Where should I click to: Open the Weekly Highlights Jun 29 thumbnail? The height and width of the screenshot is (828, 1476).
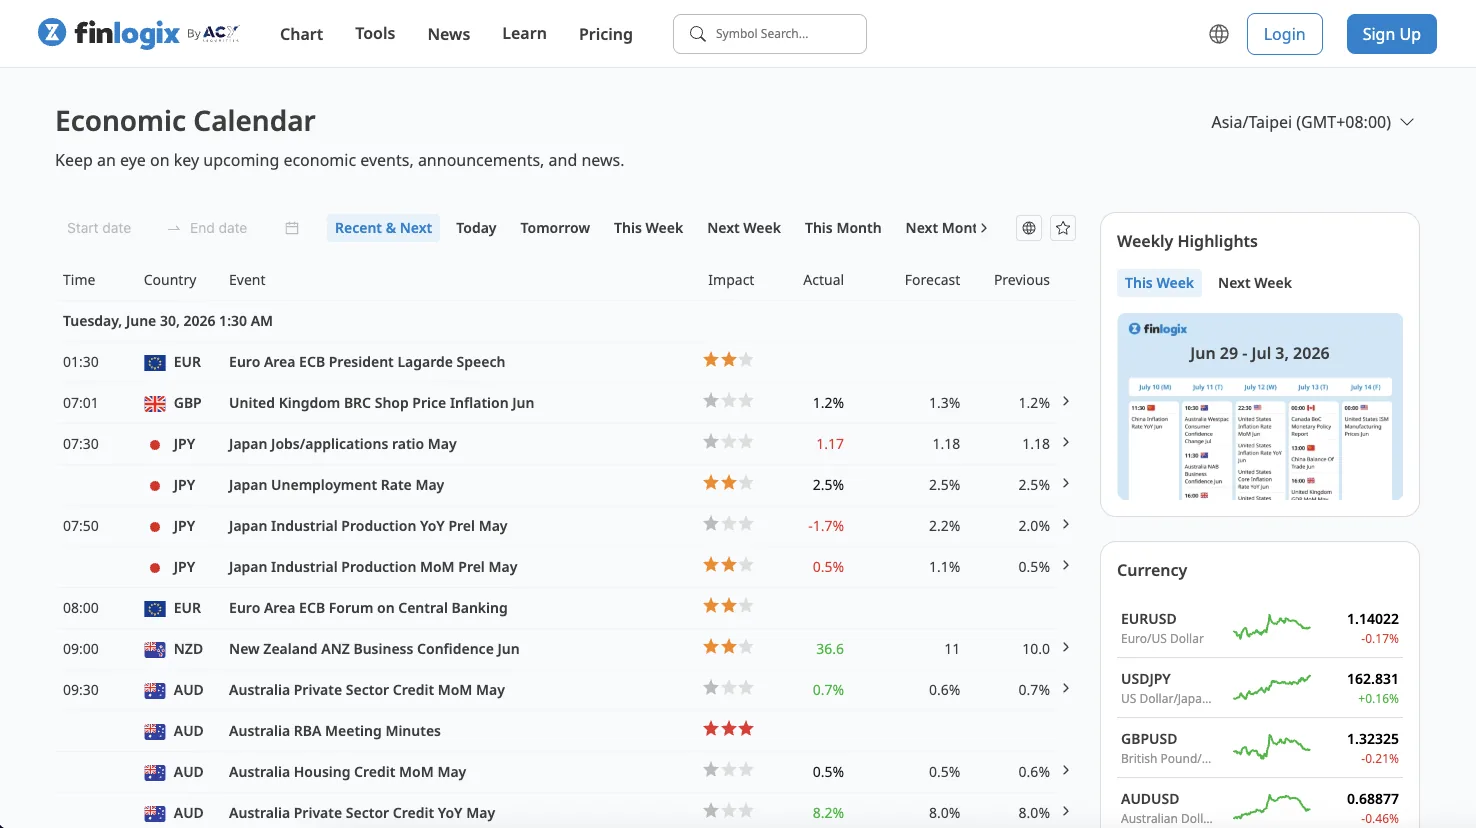coord(1260,406)
